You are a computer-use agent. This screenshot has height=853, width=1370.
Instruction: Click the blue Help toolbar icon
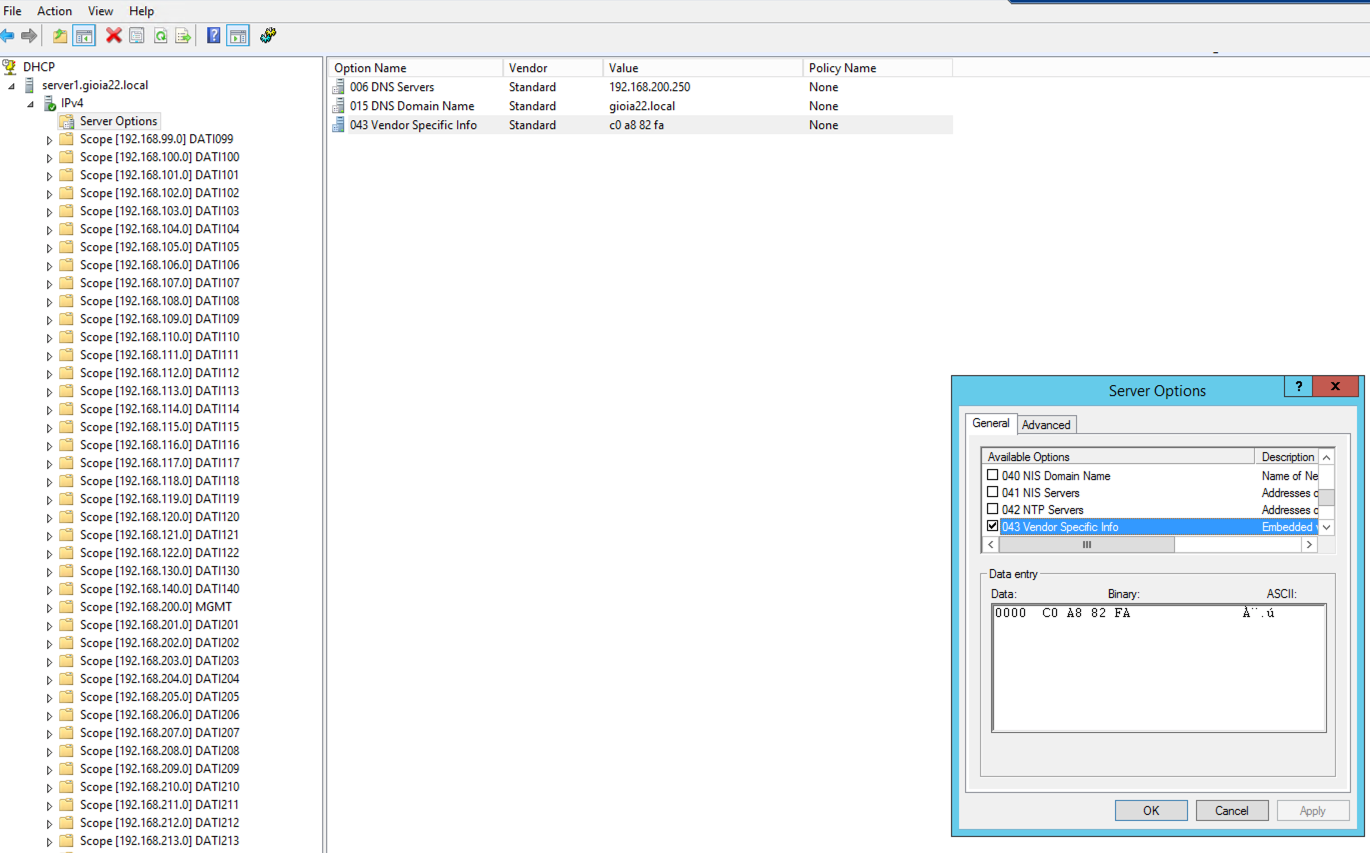tap(214, 36)
